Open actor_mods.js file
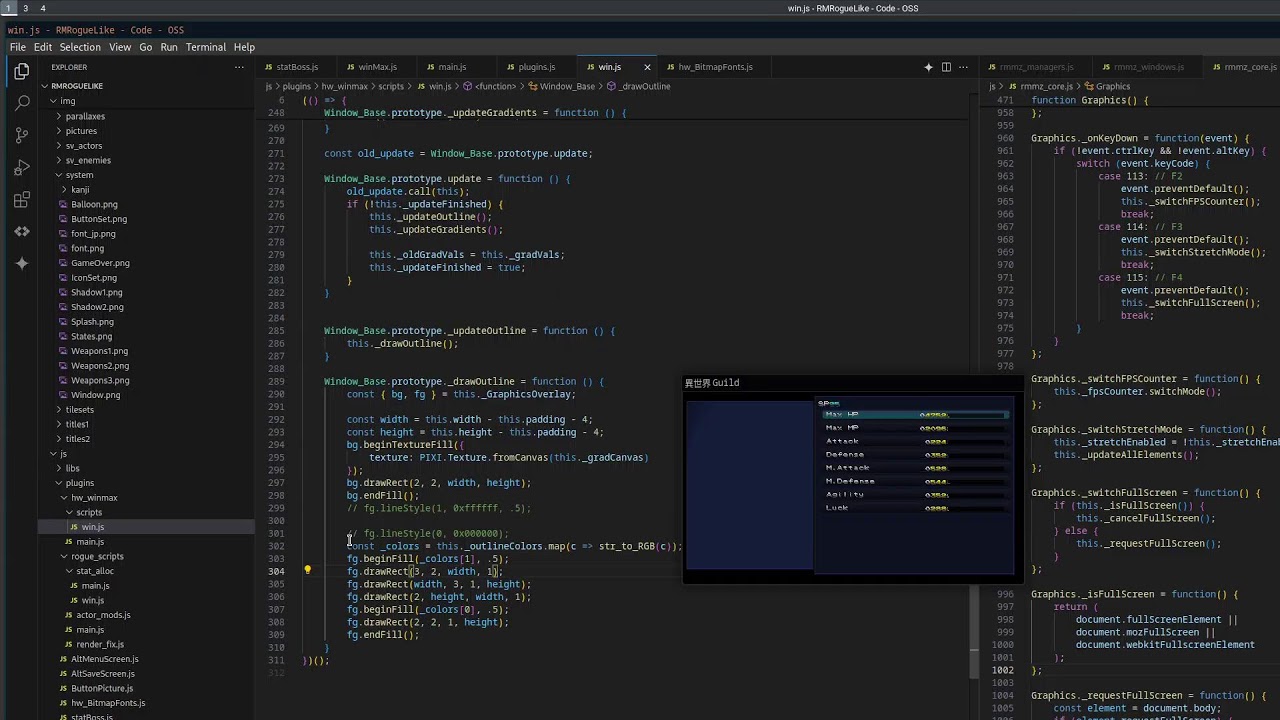 coord(103,615)
